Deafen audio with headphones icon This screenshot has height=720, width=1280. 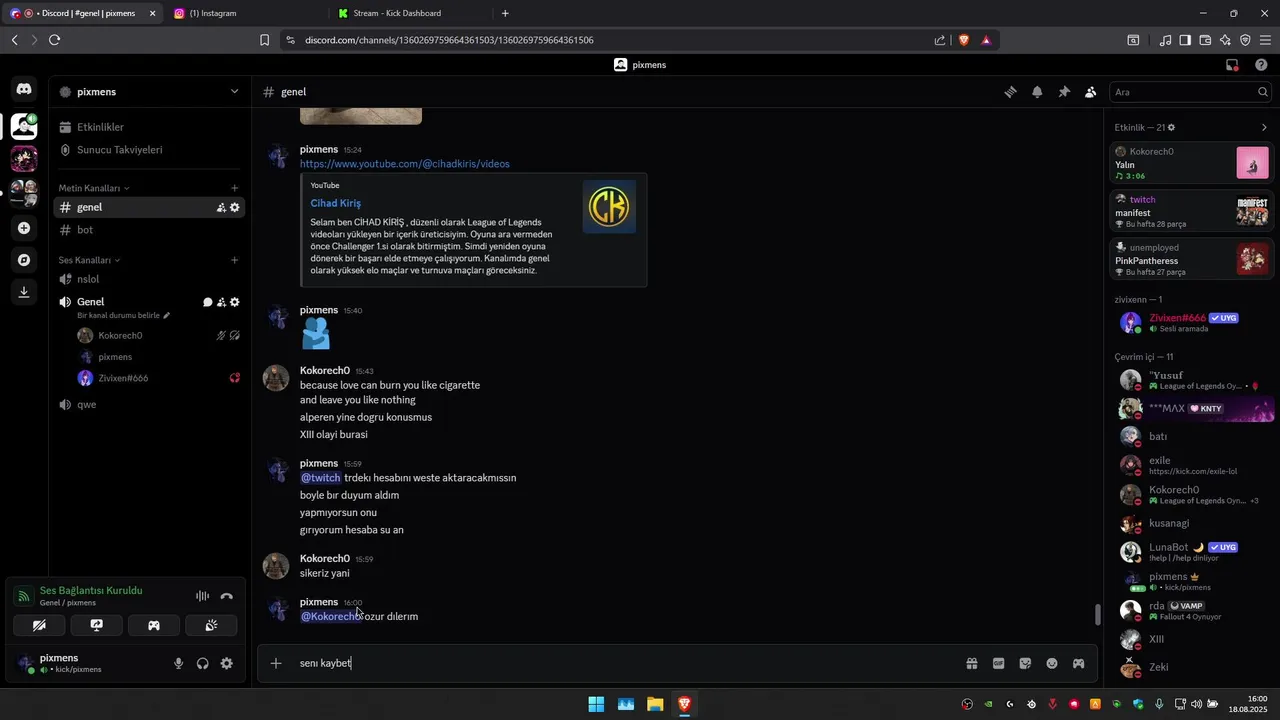203,663
